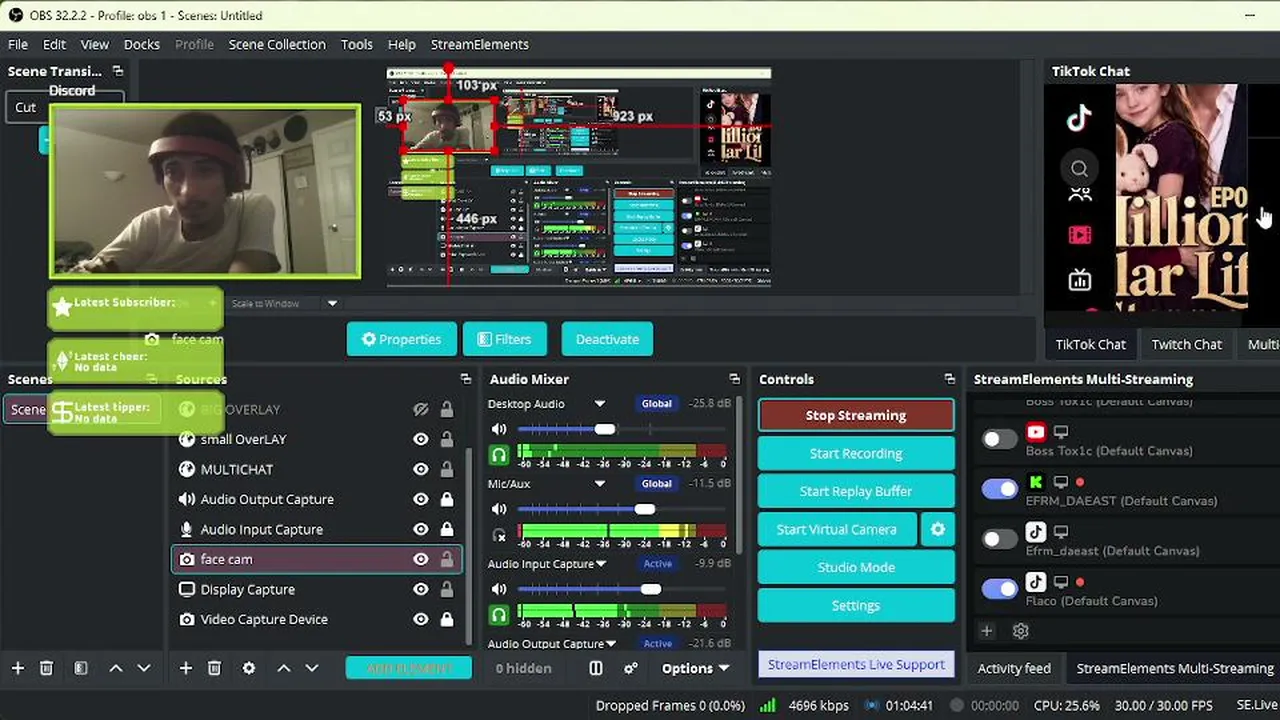Click the TikTok logo in chat dock

(1079, 119)
